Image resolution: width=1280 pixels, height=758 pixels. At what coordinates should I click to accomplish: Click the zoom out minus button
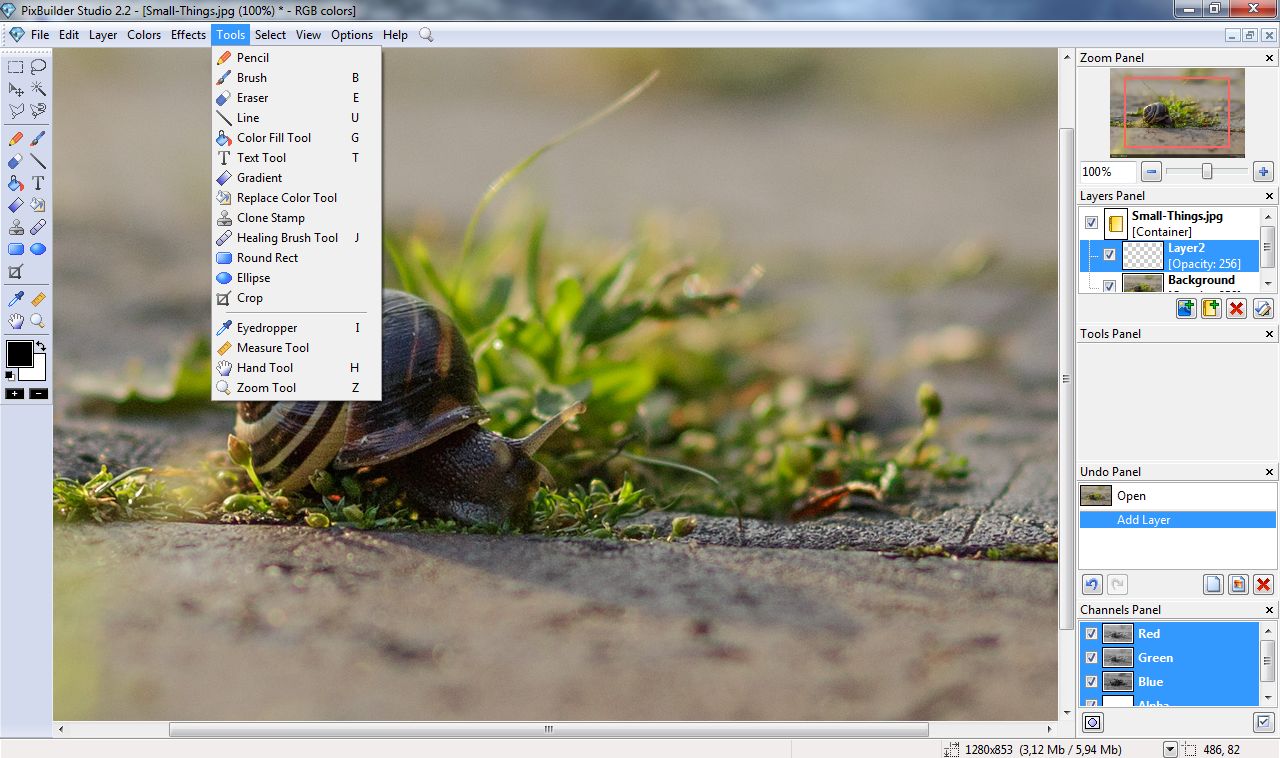(x=1152, y=171)
